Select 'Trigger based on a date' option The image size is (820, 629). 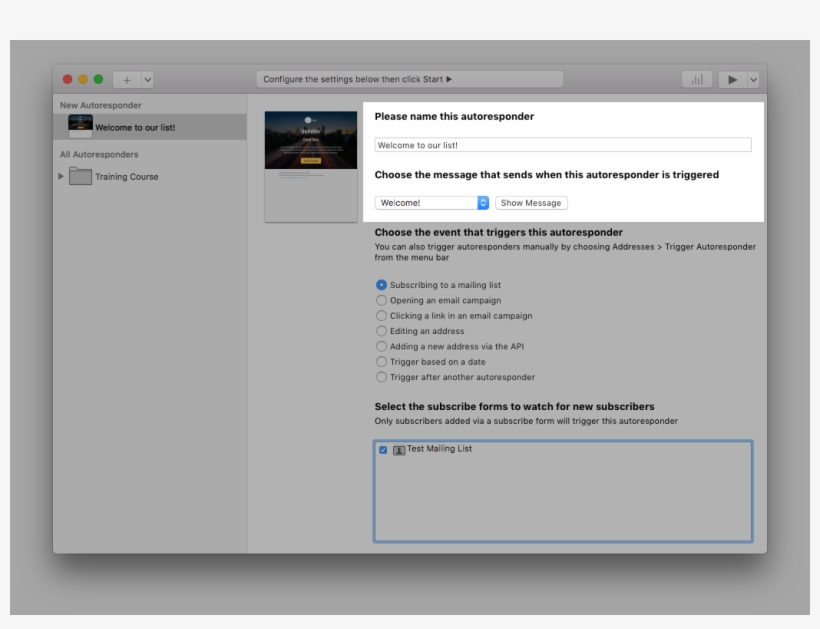pos(381,362)
